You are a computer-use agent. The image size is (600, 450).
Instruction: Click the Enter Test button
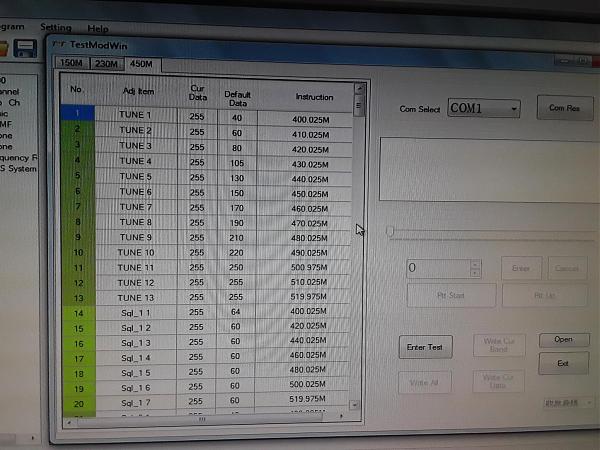tap(426, 347)
